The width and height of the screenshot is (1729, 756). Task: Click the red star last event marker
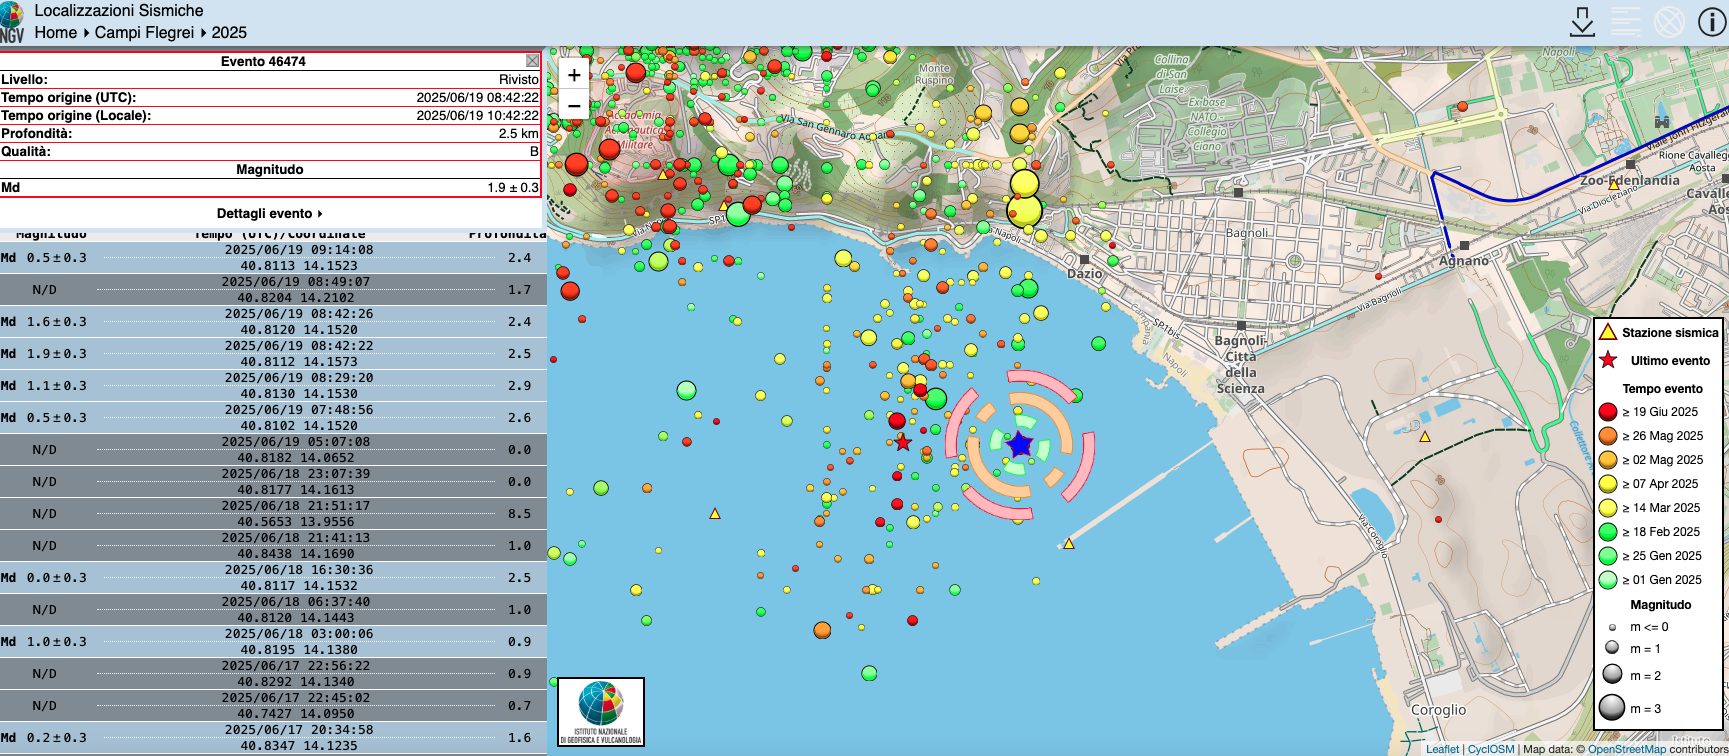coord(903,442)
